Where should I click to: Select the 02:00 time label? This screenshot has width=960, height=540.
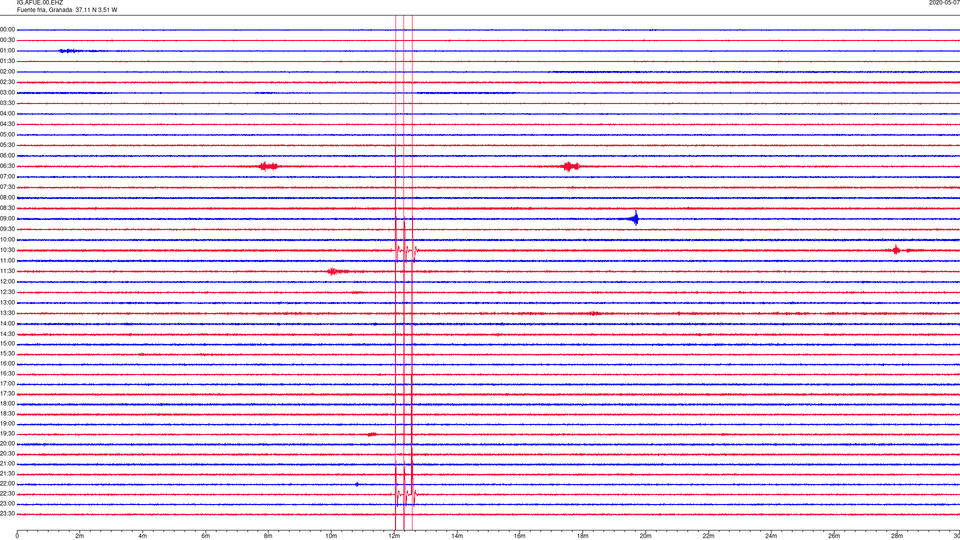(x=8, y=72)
